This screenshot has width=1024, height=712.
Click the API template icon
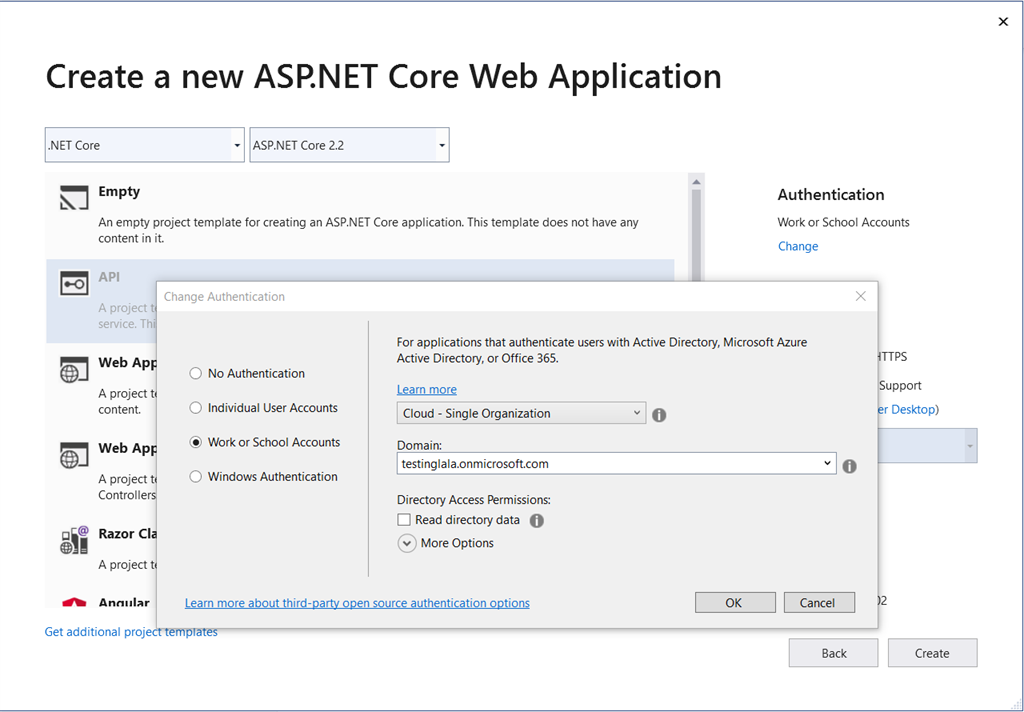(74, 283)
